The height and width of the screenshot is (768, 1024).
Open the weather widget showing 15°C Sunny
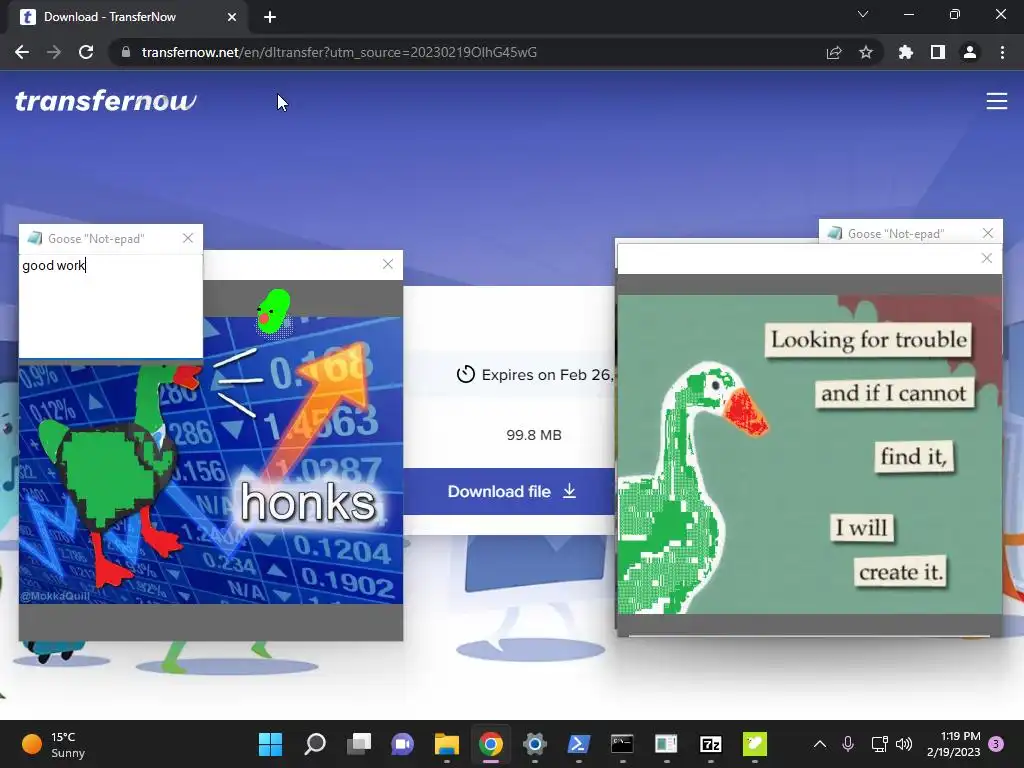coord(54,744)
